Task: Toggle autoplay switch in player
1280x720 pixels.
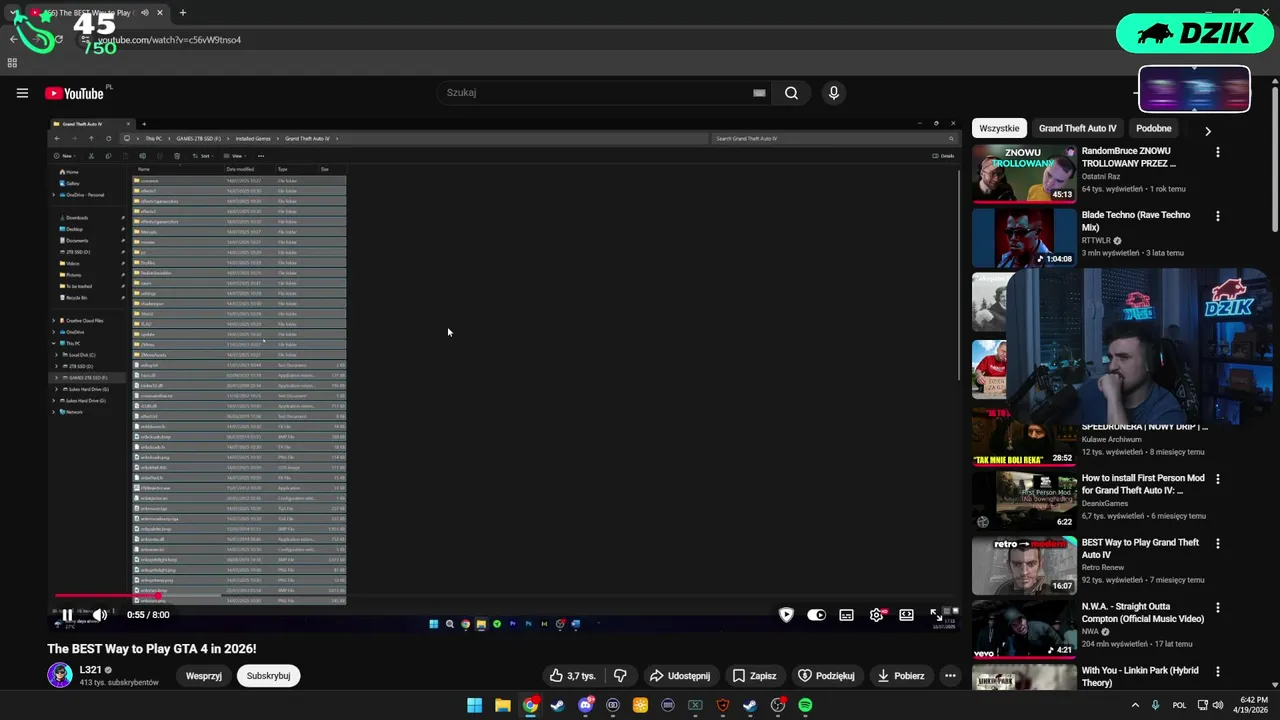Action: [x=816, y=615]
